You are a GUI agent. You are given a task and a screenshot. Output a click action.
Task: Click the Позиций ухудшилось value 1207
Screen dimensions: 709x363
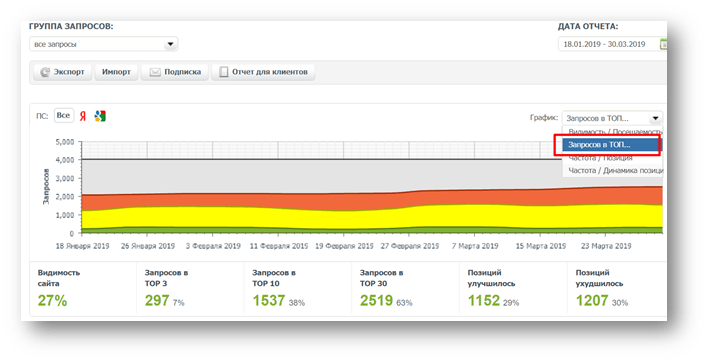592,301
